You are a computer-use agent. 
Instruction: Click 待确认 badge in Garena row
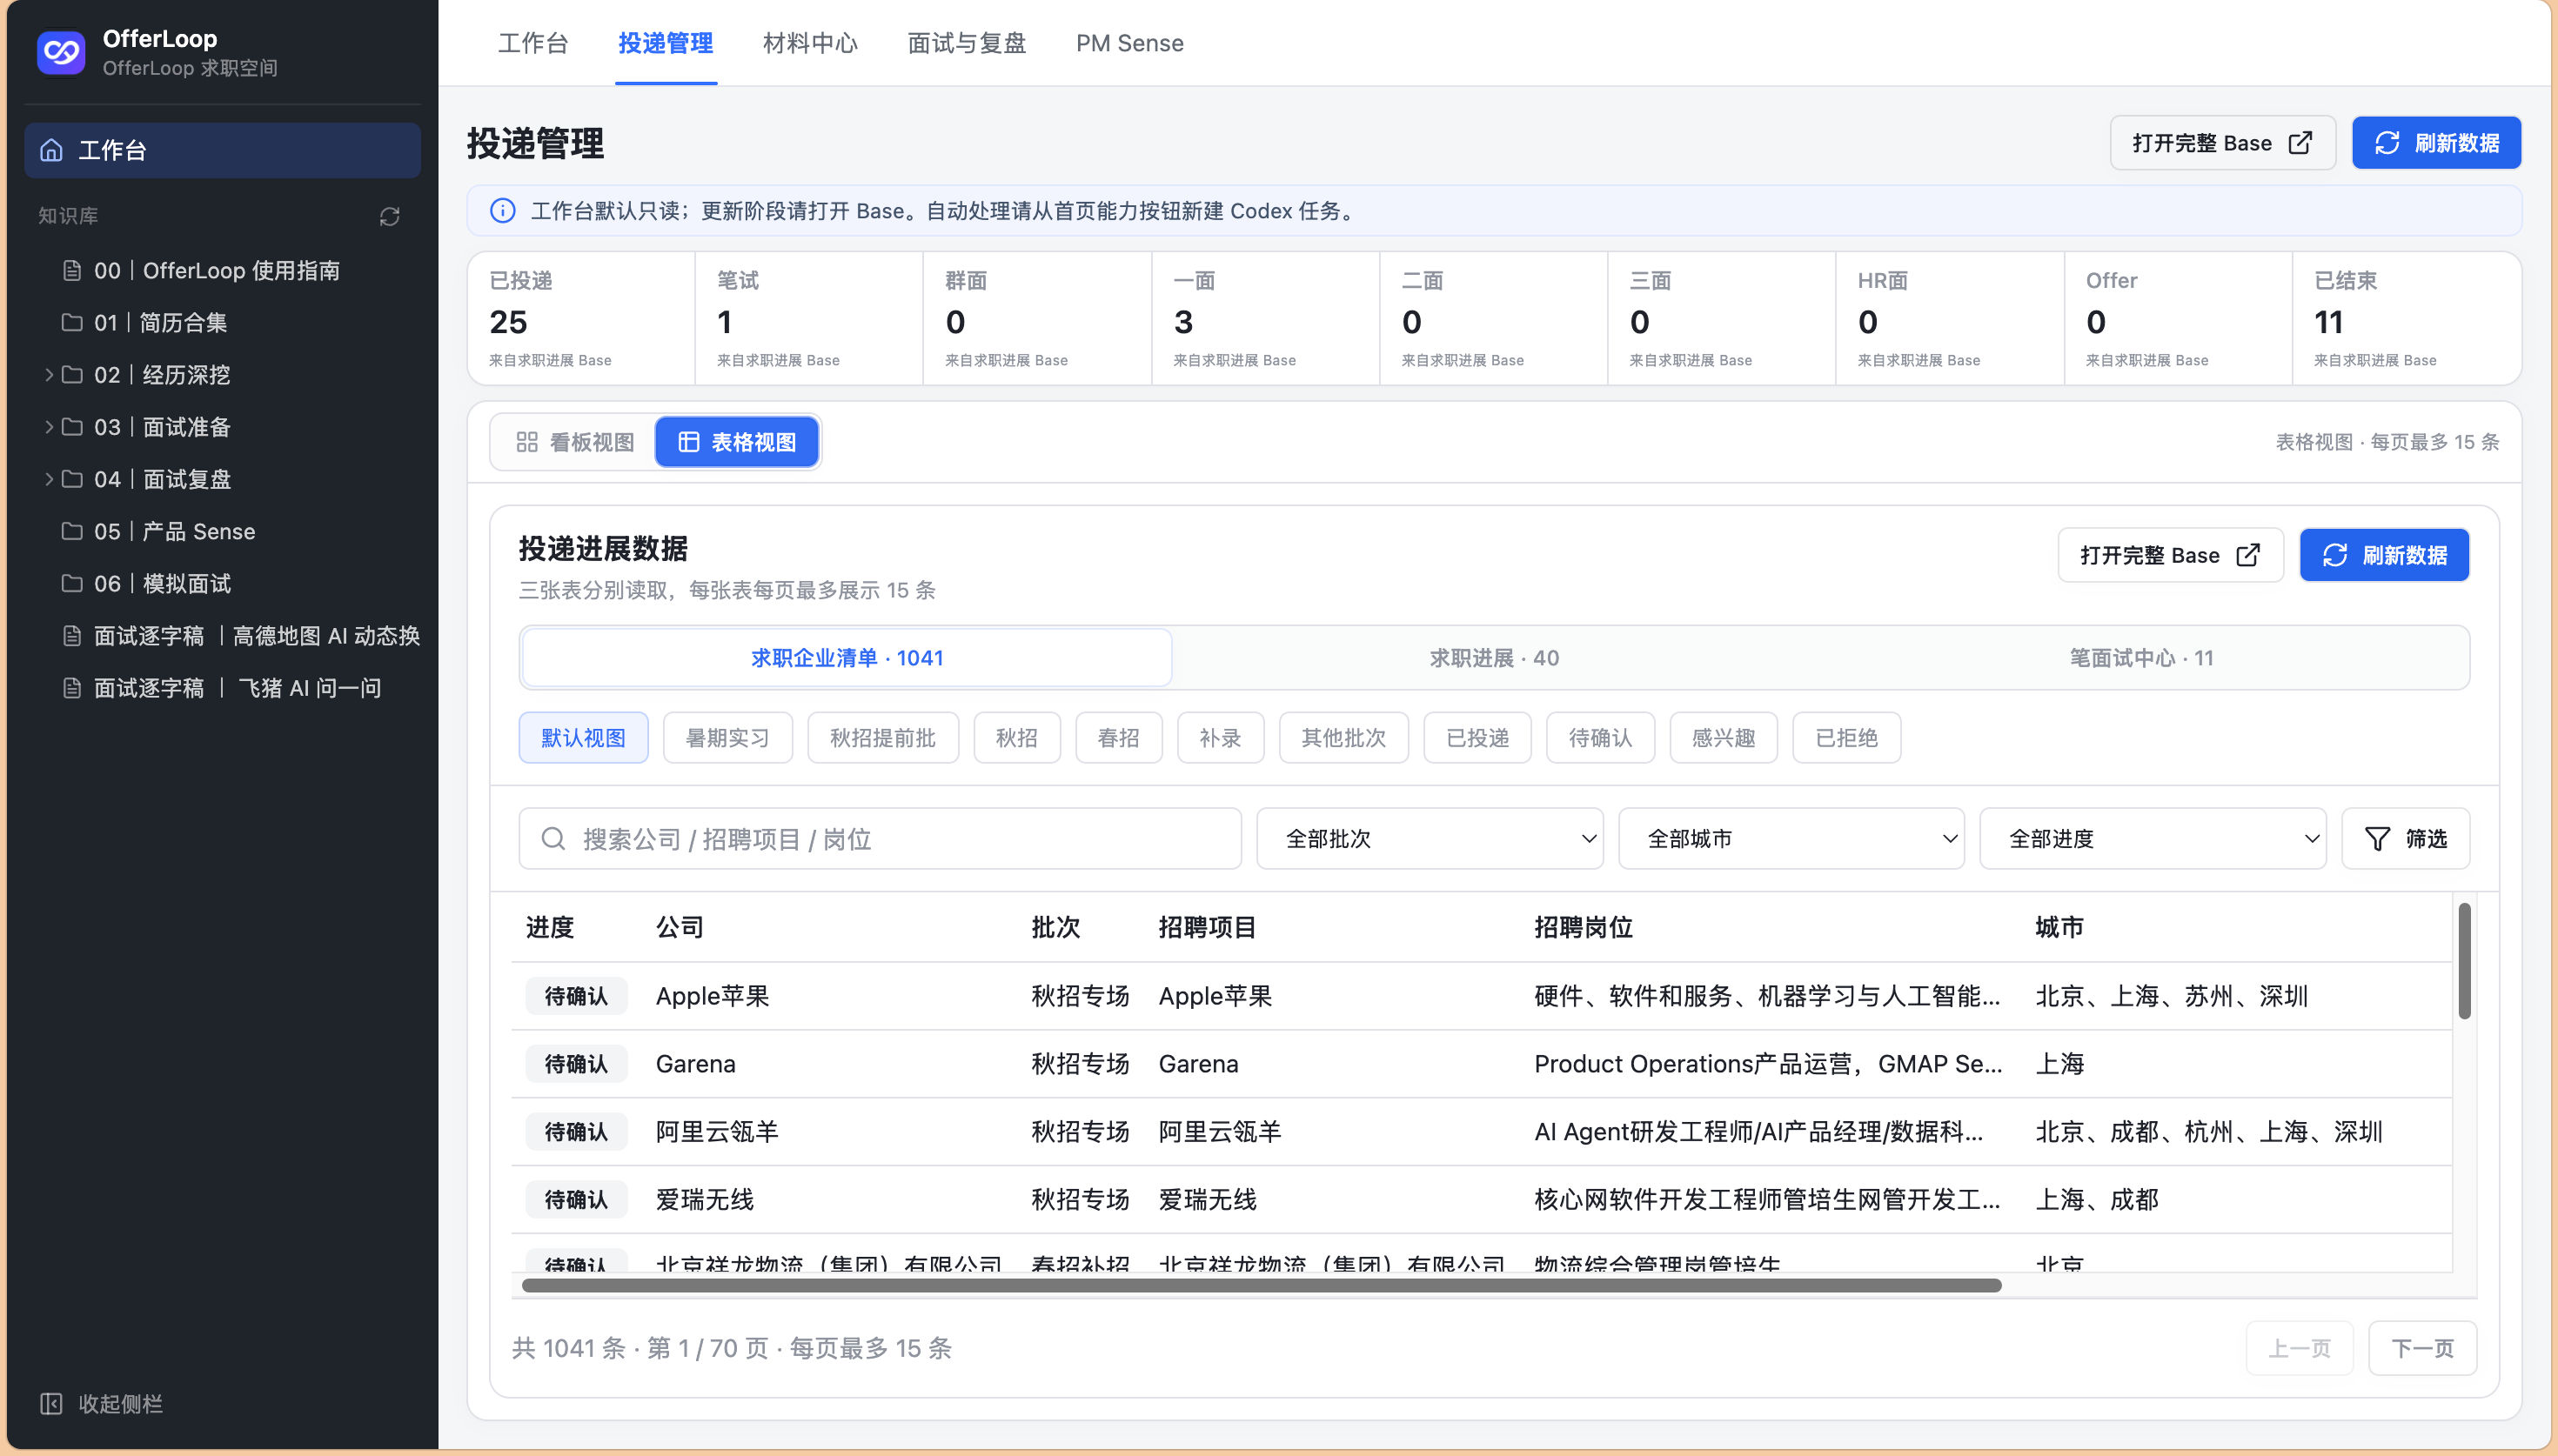point(576,1064)
